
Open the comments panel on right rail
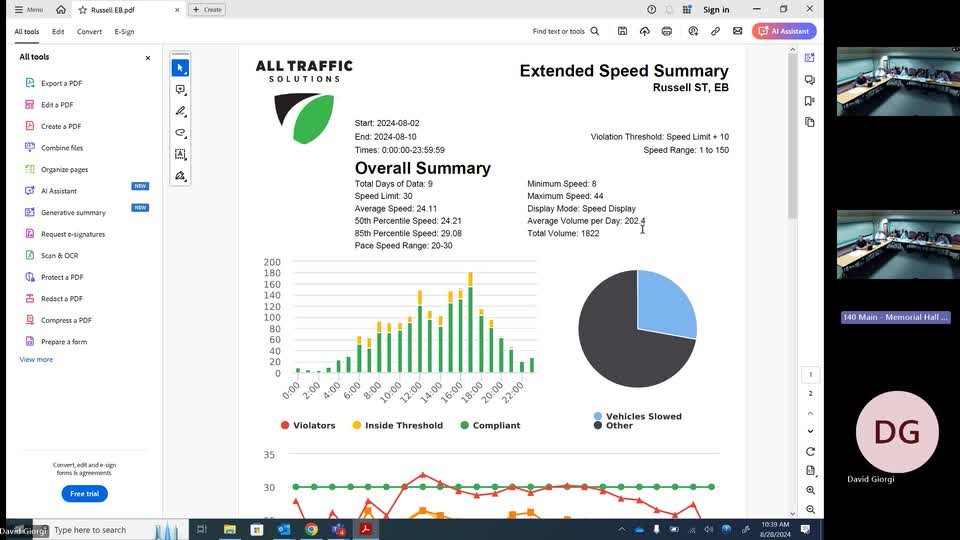[810, 80]
